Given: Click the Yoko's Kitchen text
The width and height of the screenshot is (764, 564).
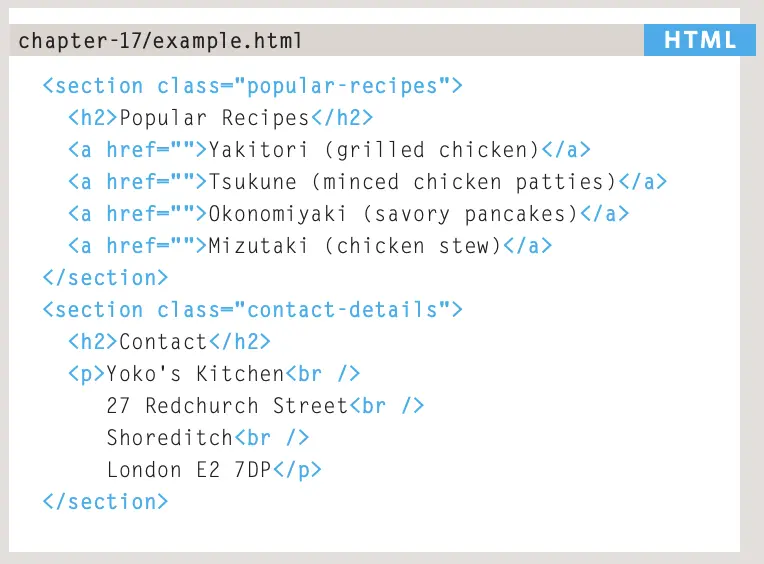Looking at the screenshot, I should [195, 374].
